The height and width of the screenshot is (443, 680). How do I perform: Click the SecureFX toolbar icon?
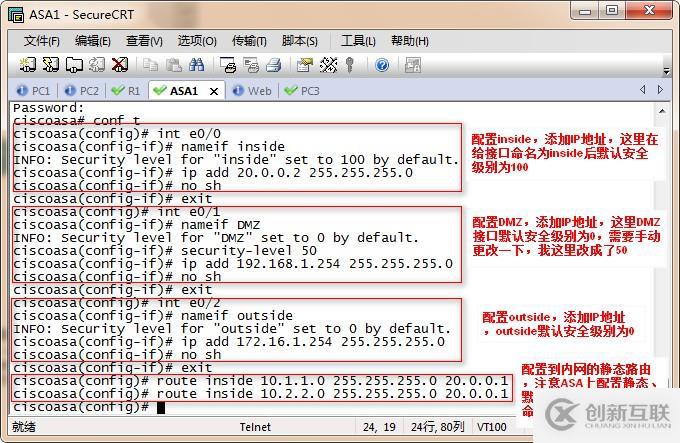412,65
